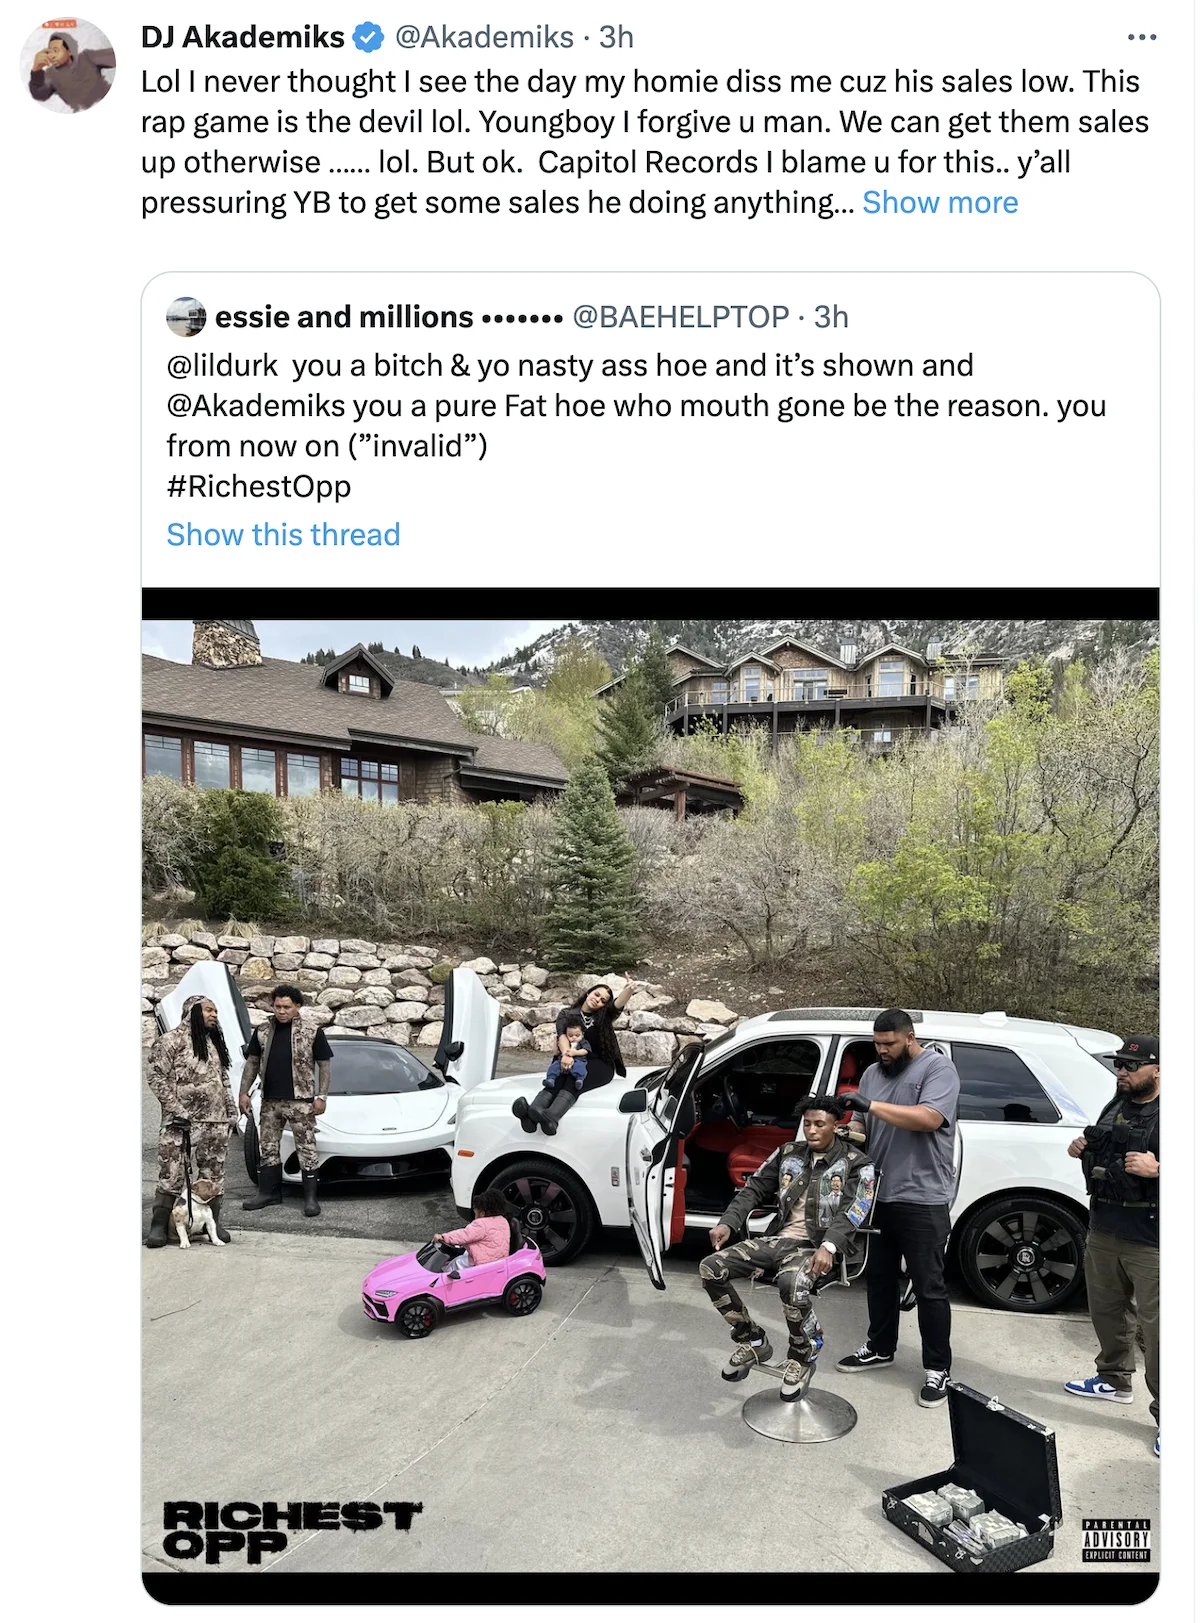The width and height of the screenshot is (1200, 1623).
Task: Click the Parental Advisory label on image
Action: pos(1116,1541)
